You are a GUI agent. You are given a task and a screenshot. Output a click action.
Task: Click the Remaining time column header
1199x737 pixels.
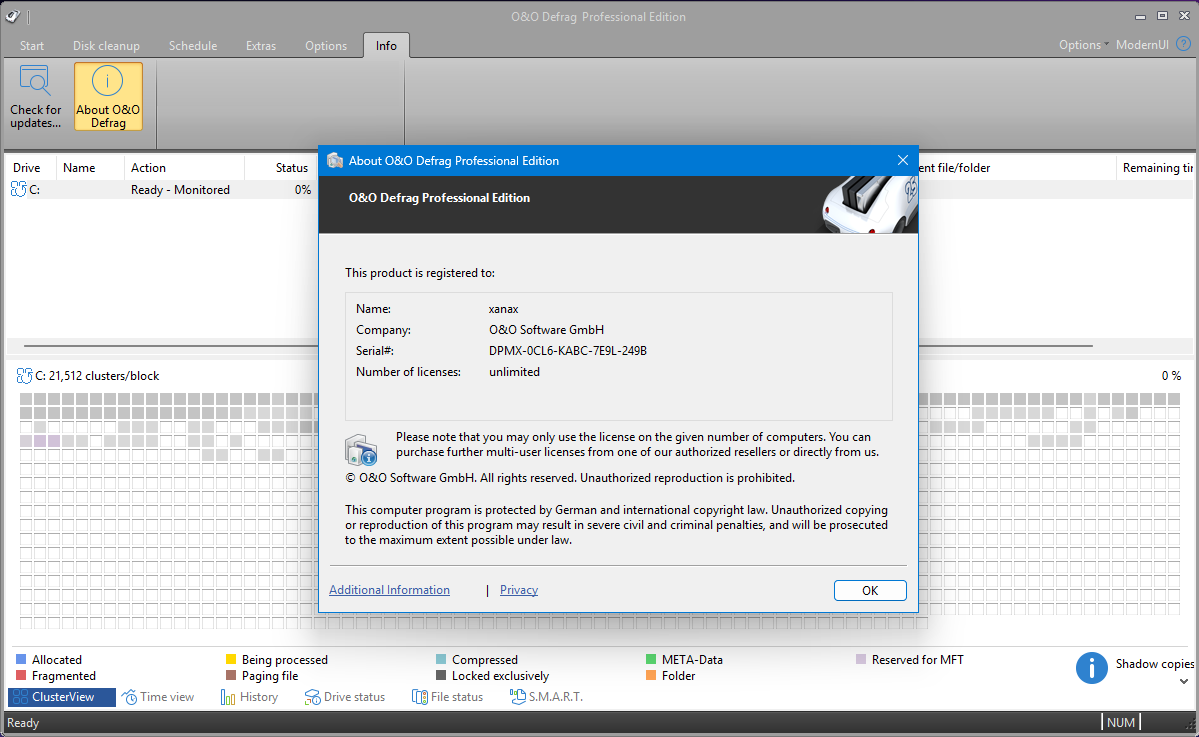[x=1157, y=167]
